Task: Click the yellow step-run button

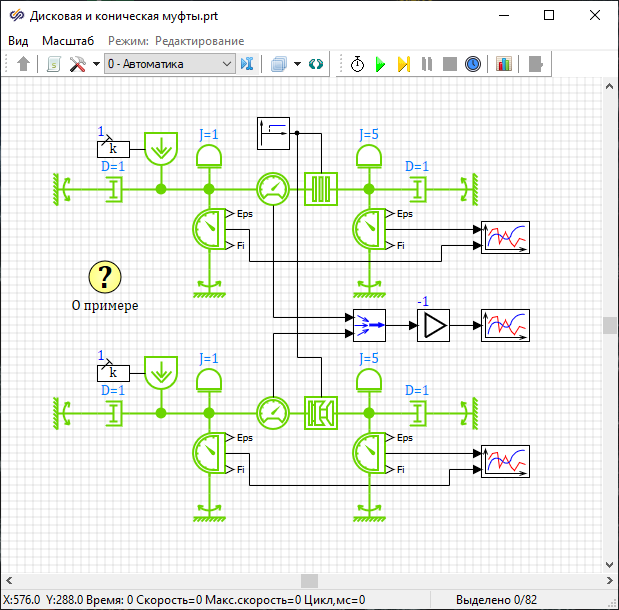Action: click(x=403, y=64)
